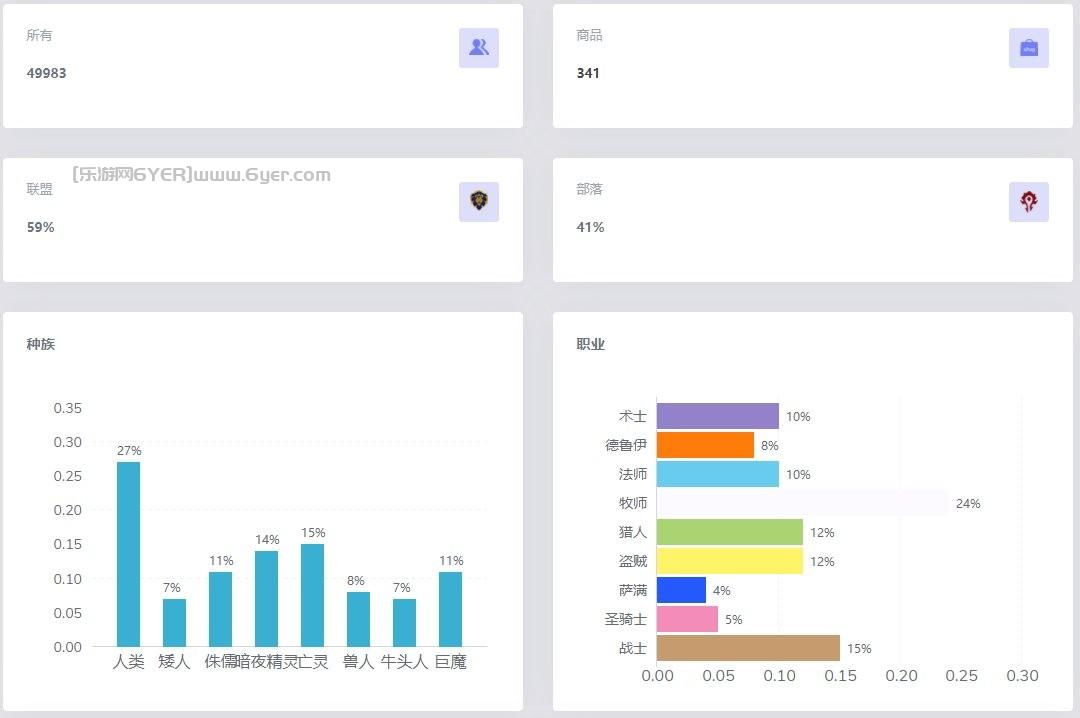Select the brown 战士 15% bar
The width and height of the screenshot is (1080, 718).
[x=748, y=648]
